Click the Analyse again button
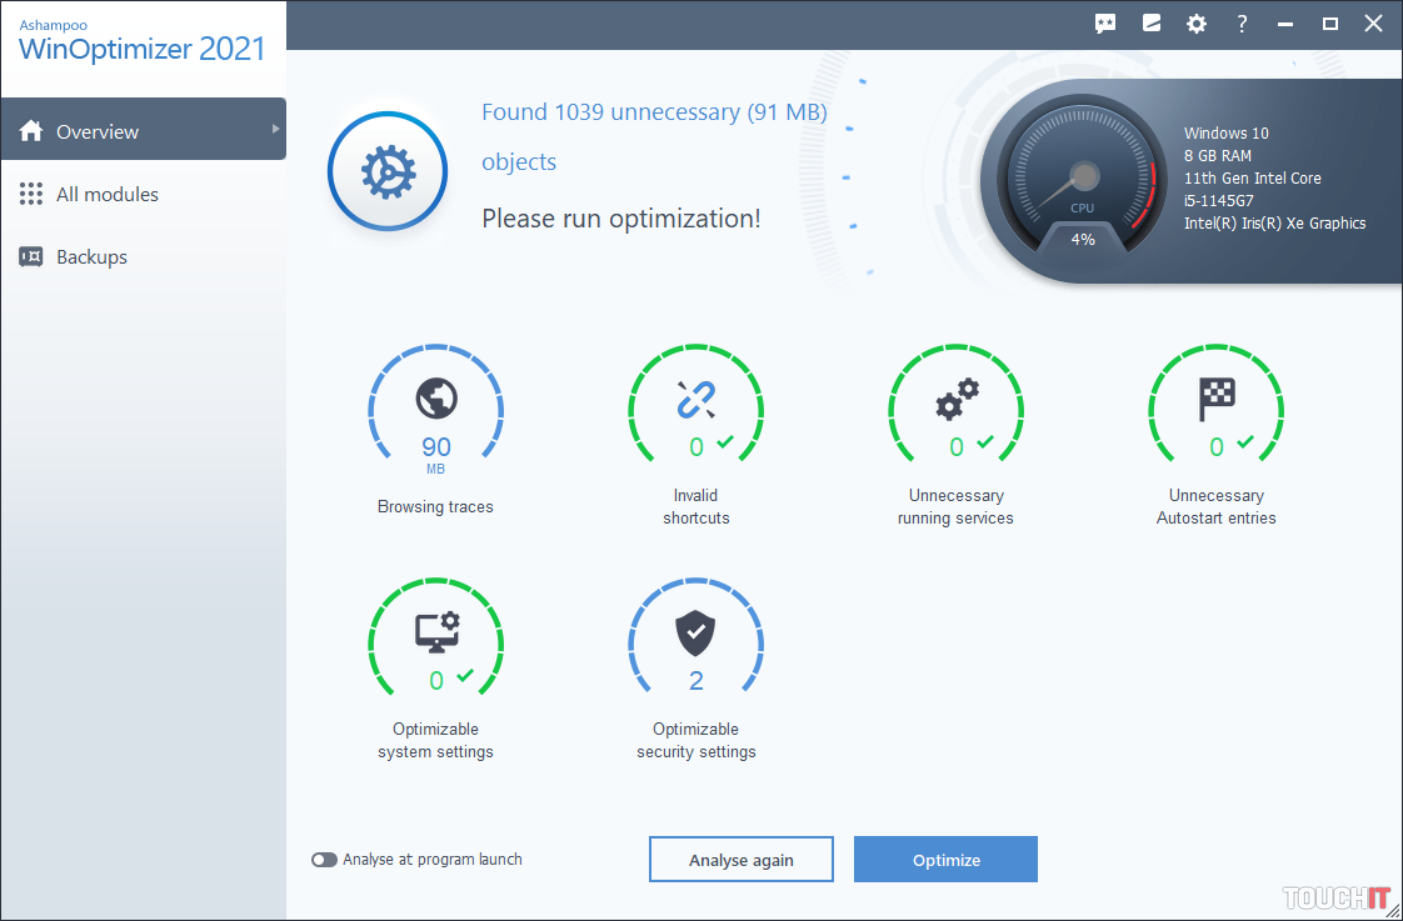 click(x=741, y=860)
